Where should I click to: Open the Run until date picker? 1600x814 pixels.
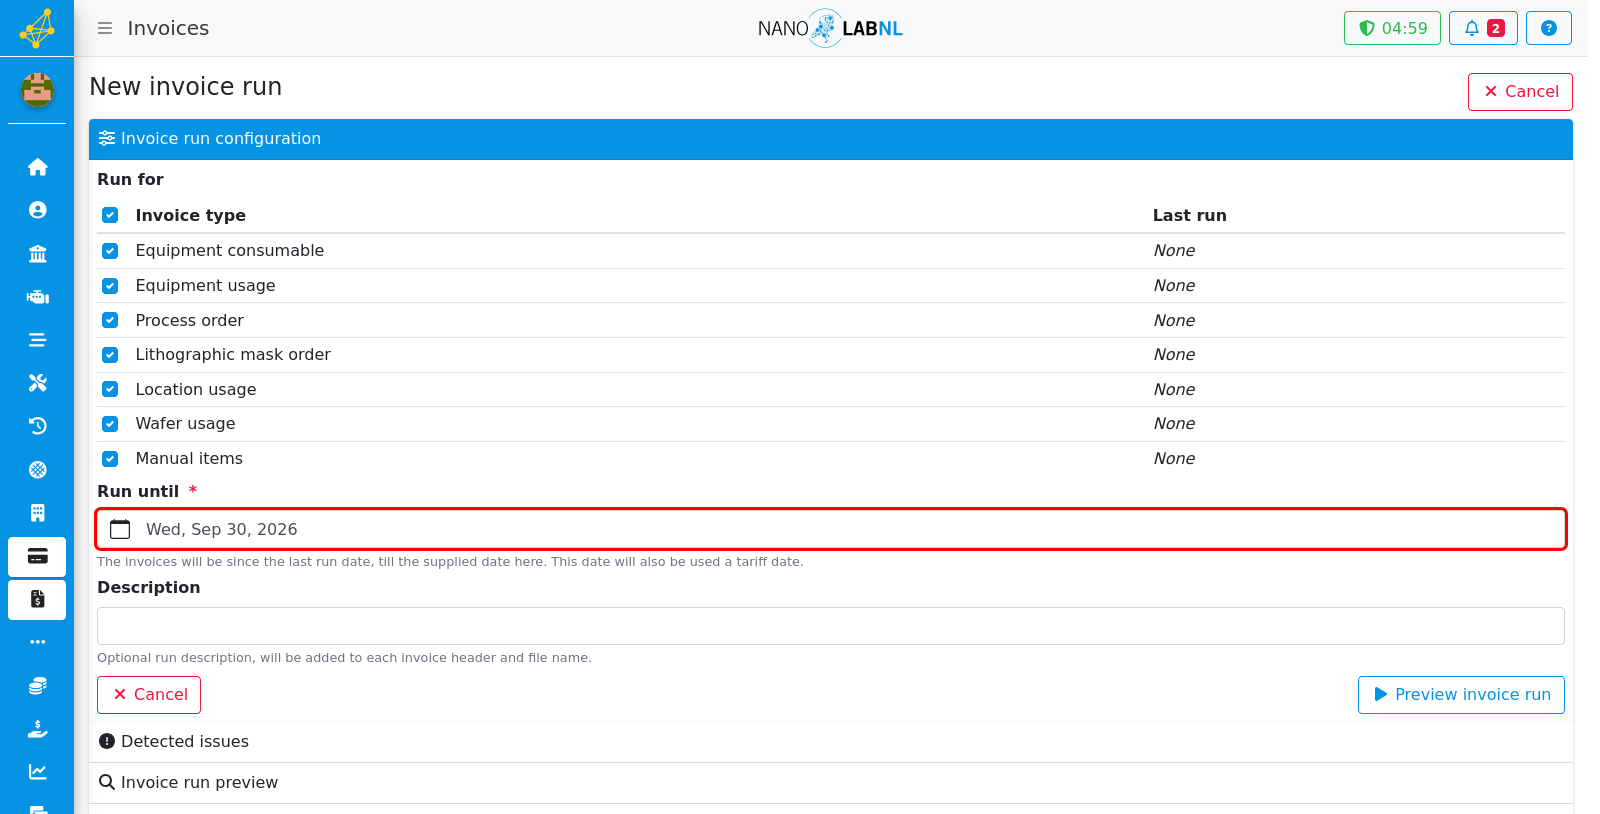(830, 529)
